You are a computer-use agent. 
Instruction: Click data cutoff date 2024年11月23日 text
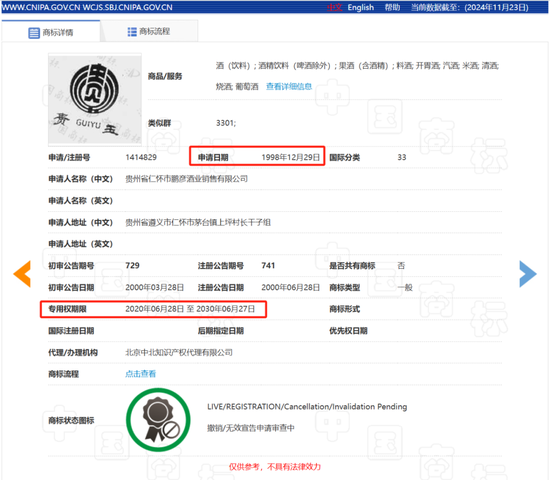click(x=496, y=7)
